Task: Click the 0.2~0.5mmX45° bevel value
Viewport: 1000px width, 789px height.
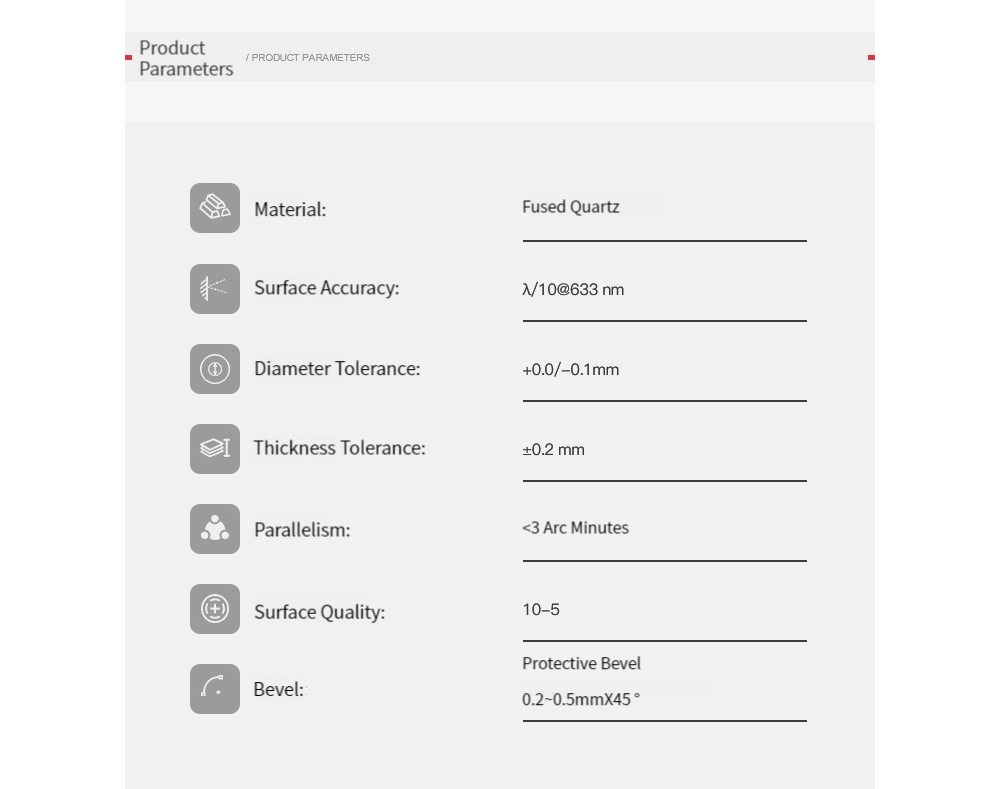Action: (581, 699)
